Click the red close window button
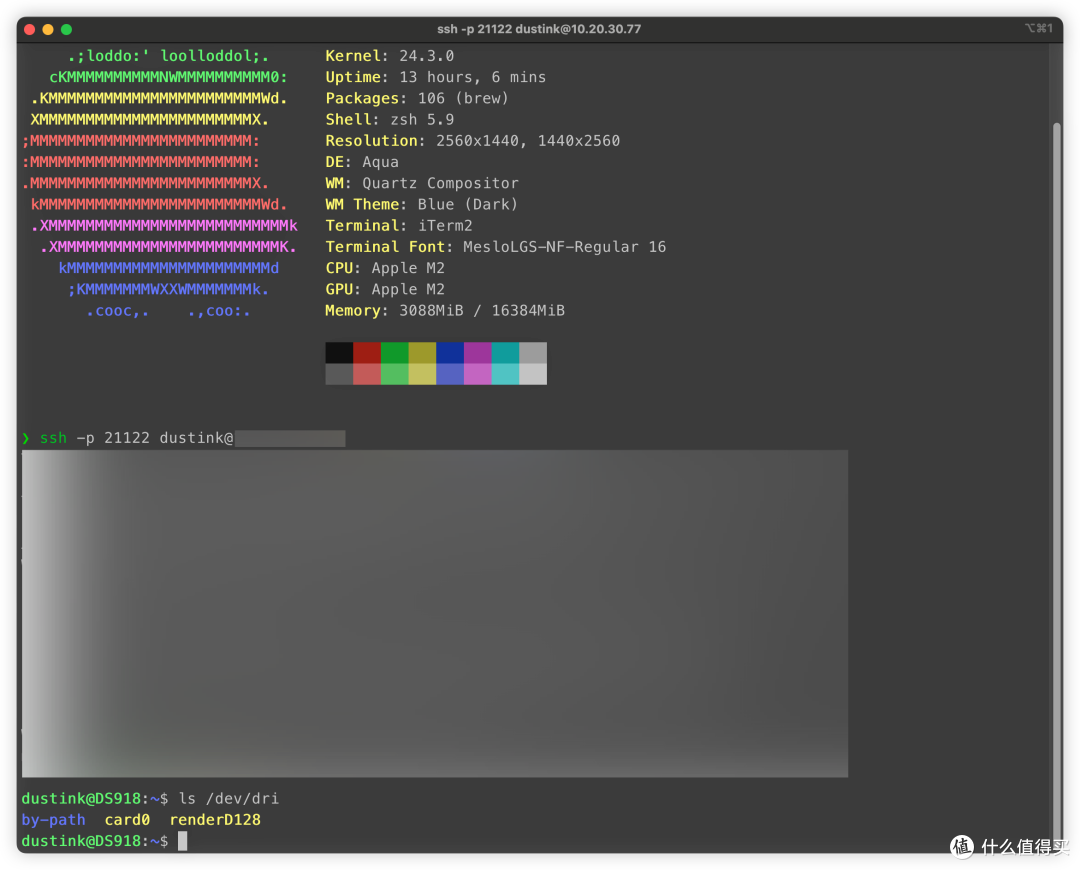Screen dimensions: 1080x870 [x=29, y=29]
